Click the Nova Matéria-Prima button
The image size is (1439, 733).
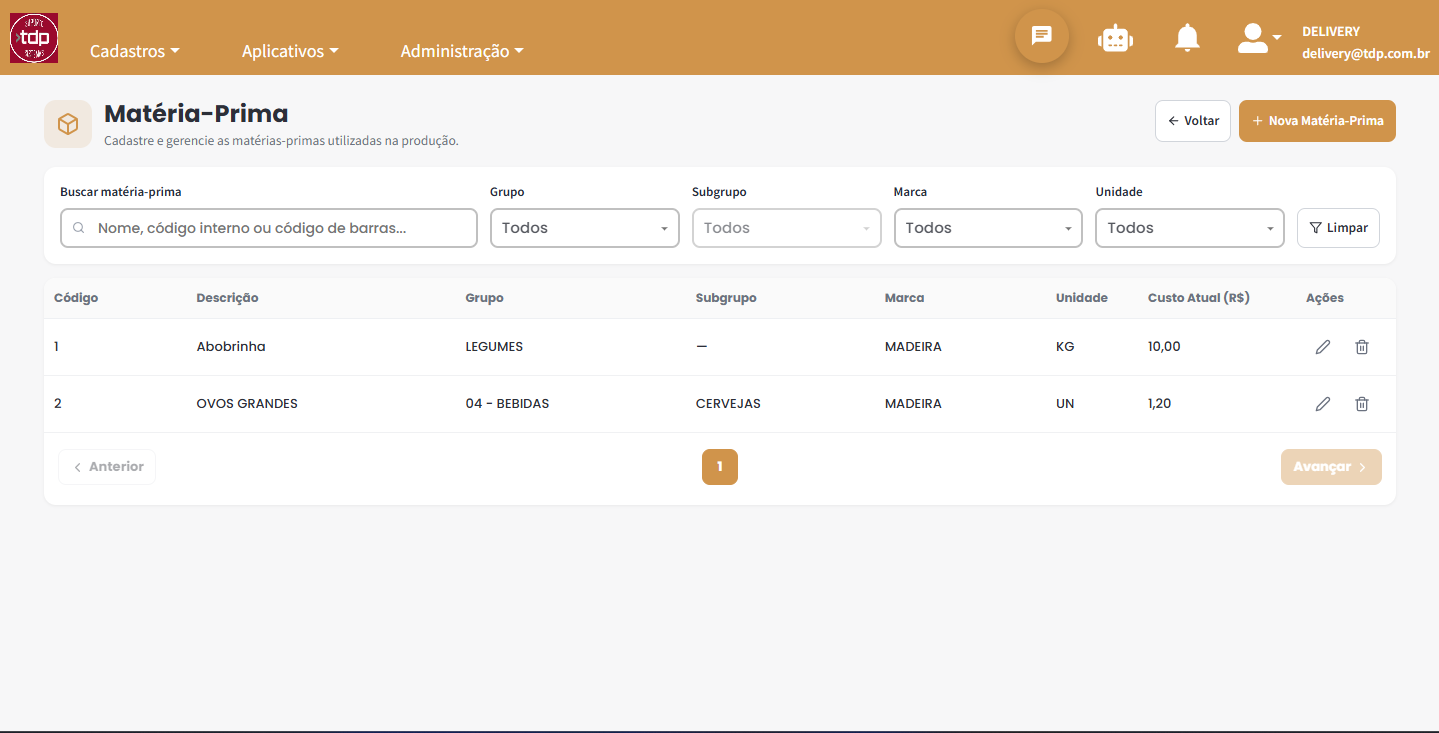[x=1317, y=121]
